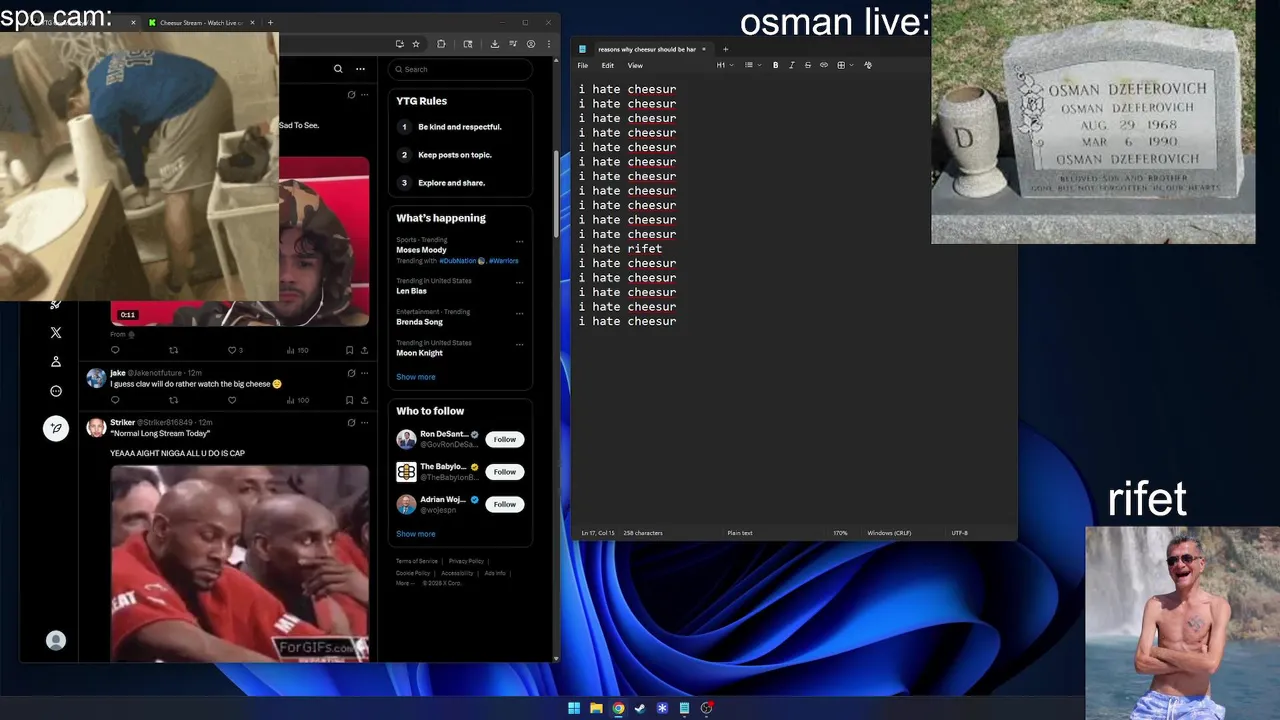Open Chrome extensions puzzle icon
Image resolution: width=1280 pixels, height=720 pixels.
tap(441, 44)
